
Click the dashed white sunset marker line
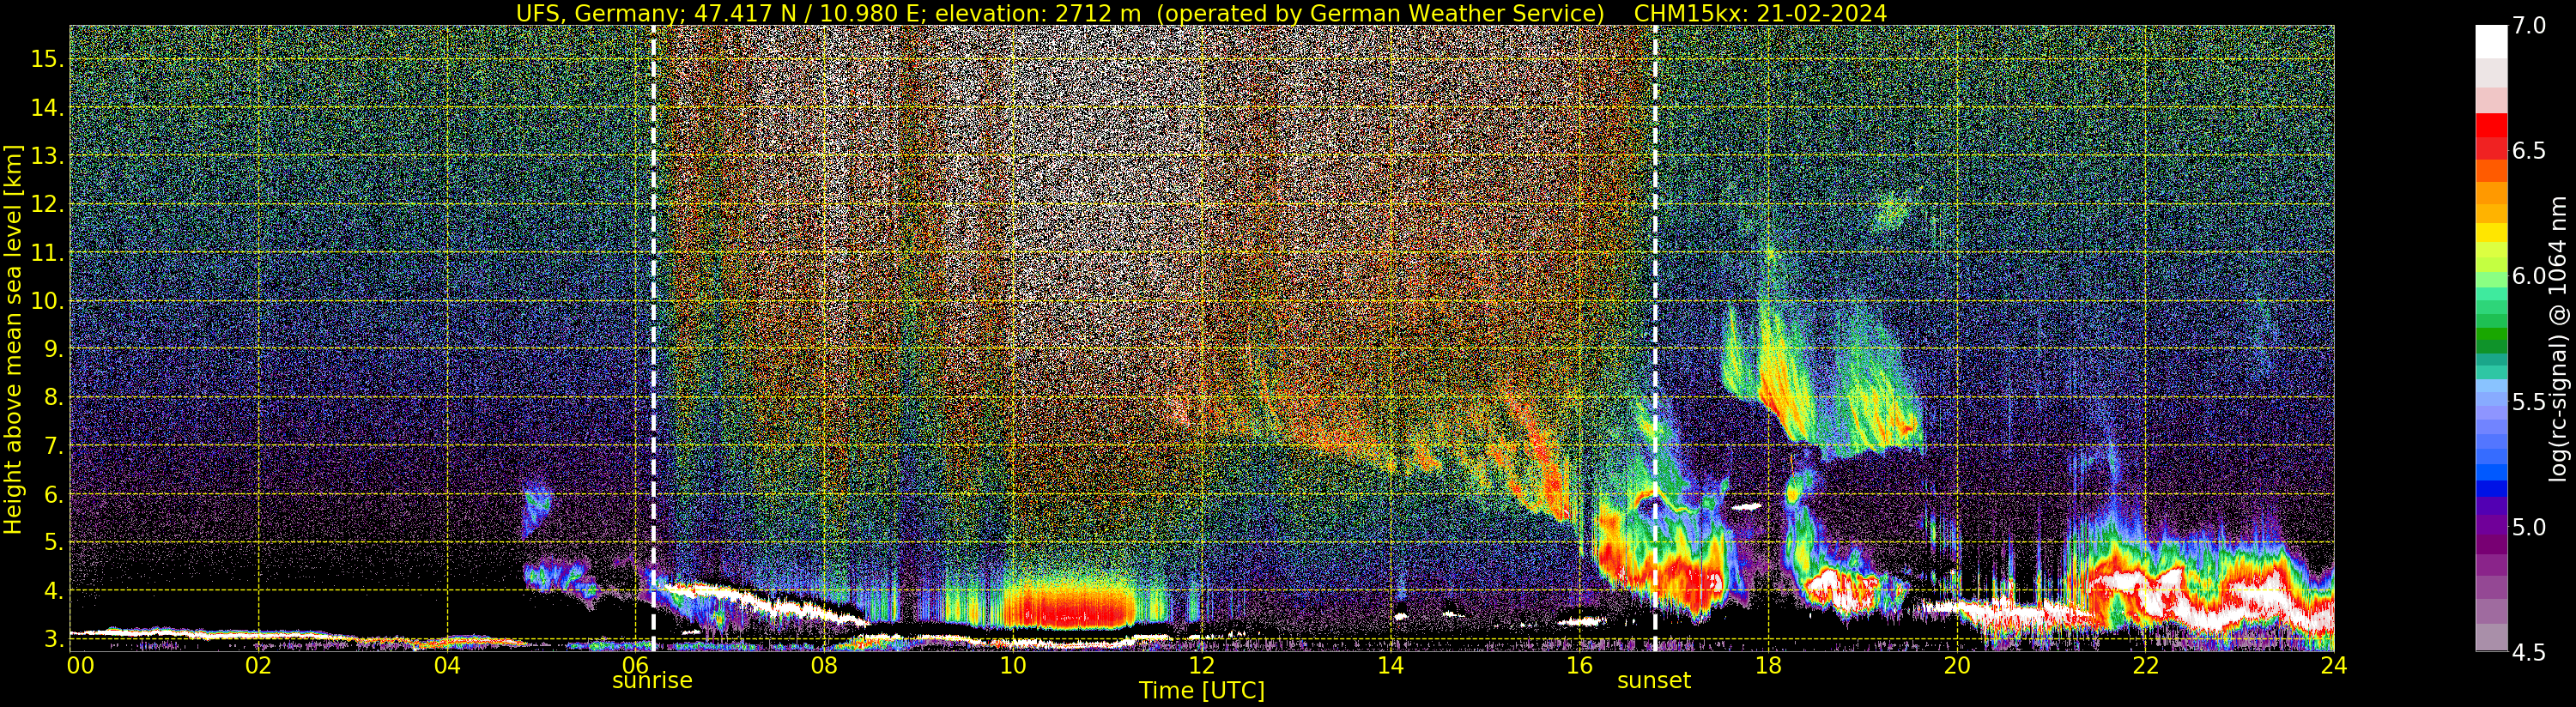point(1655,338)
